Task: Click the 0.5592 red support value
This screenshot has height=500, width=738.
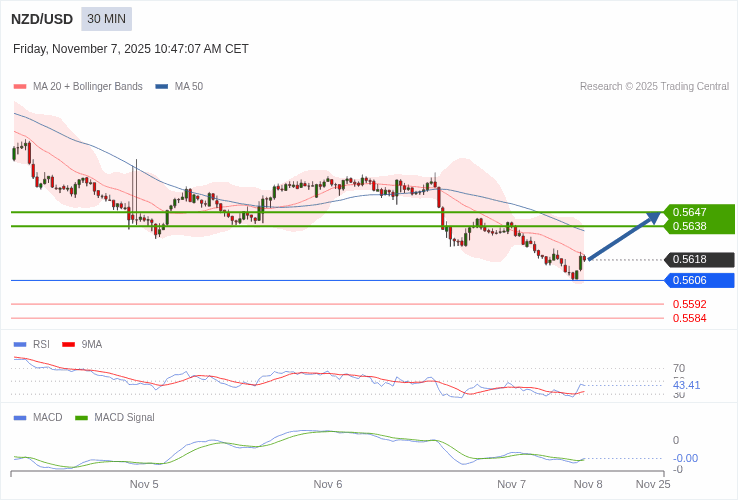Action: 690,304
